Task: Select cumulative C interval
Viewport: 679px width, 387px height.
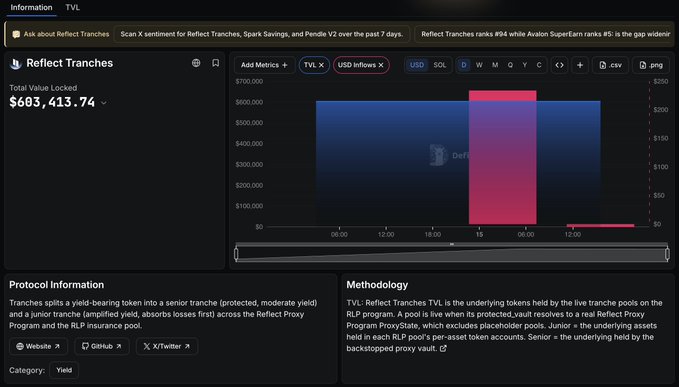Action: click(x=539, y=65)
